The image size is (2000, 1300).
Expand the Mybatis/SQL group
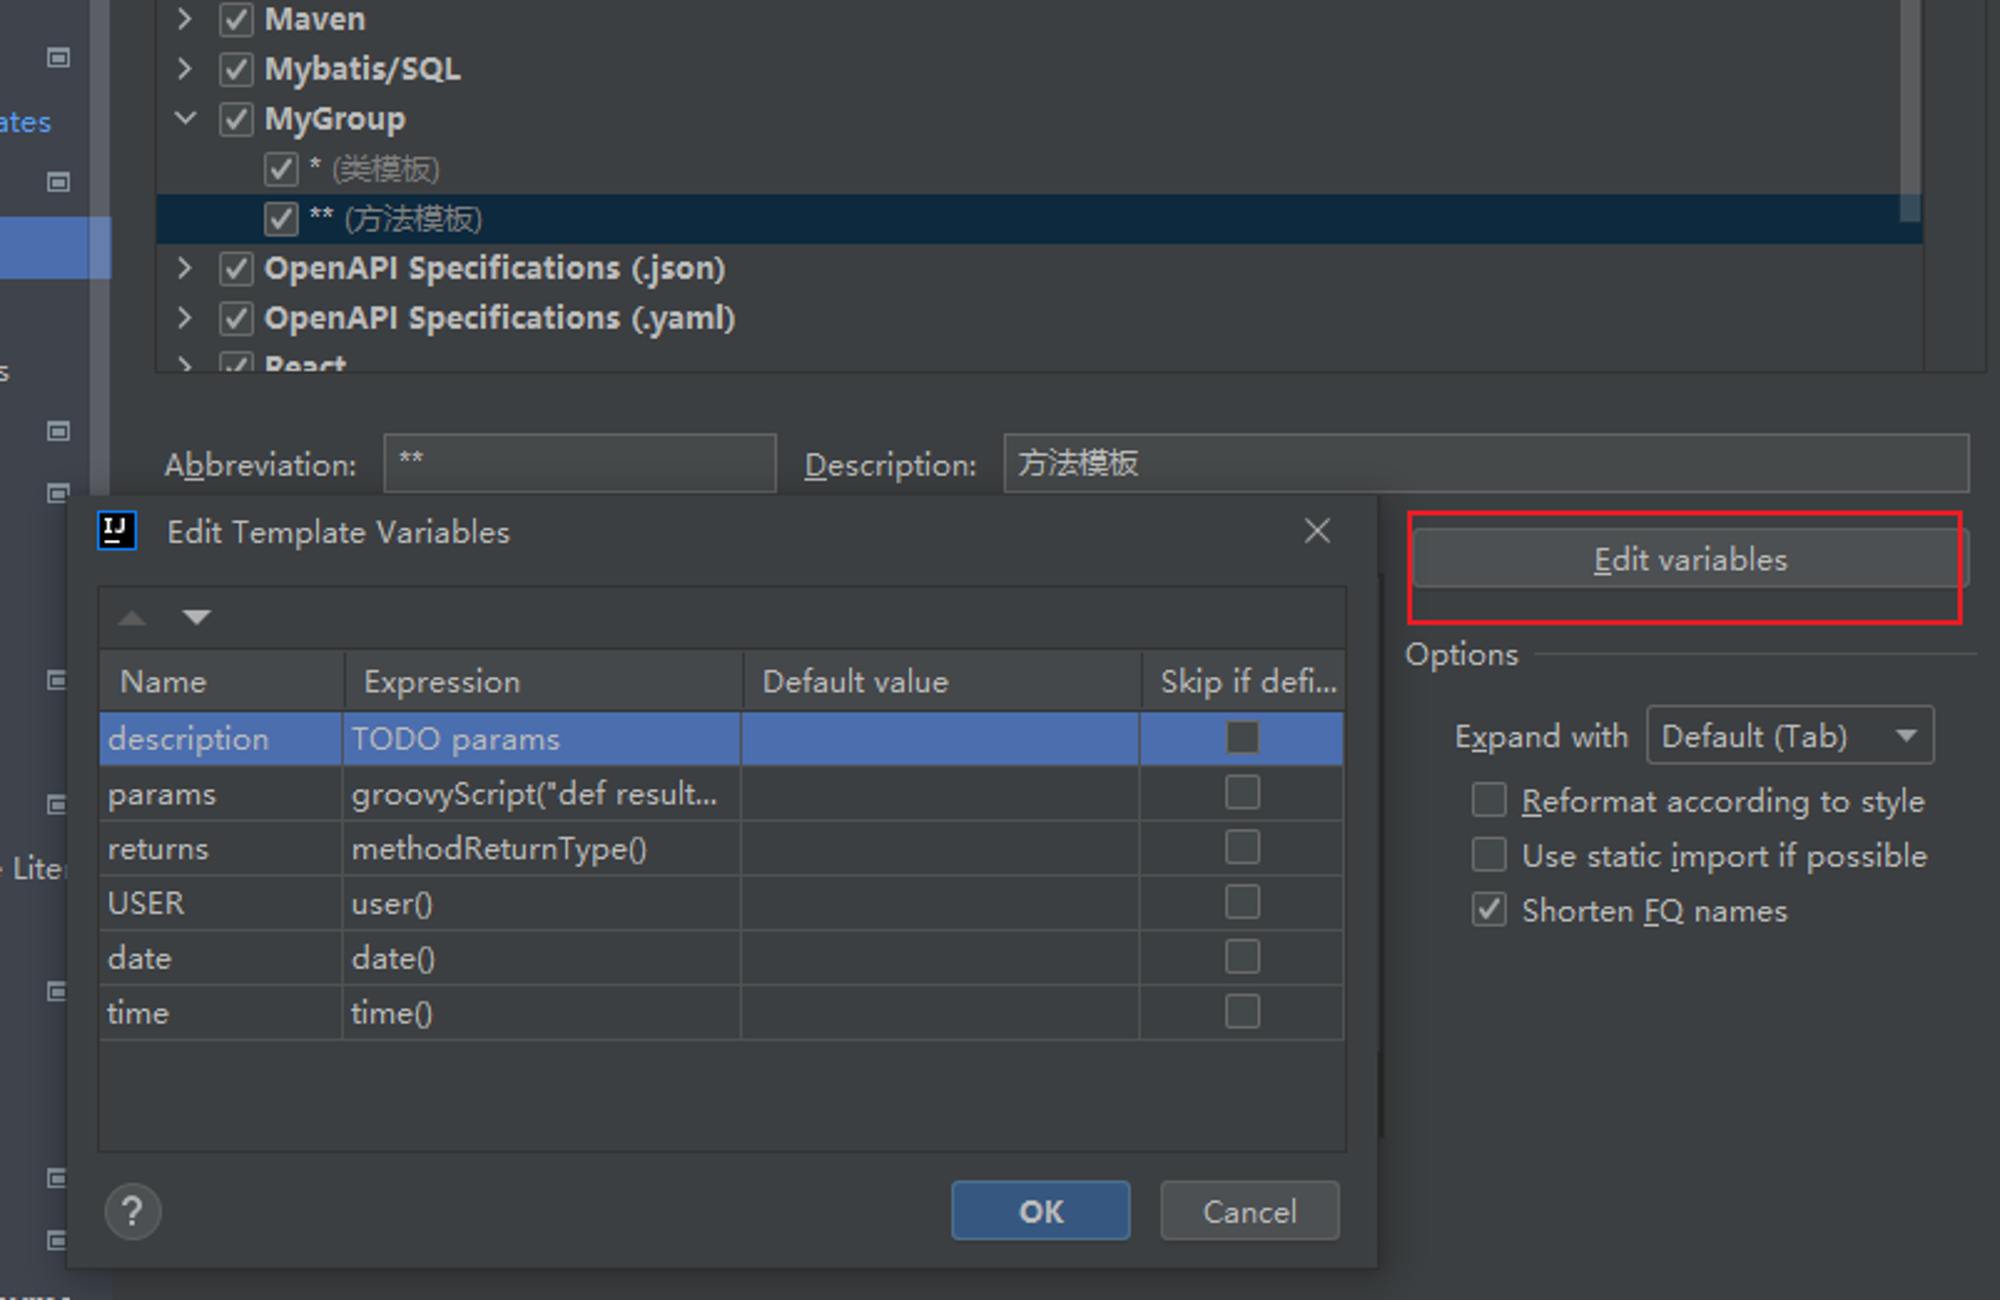click(x=184, y=68)
